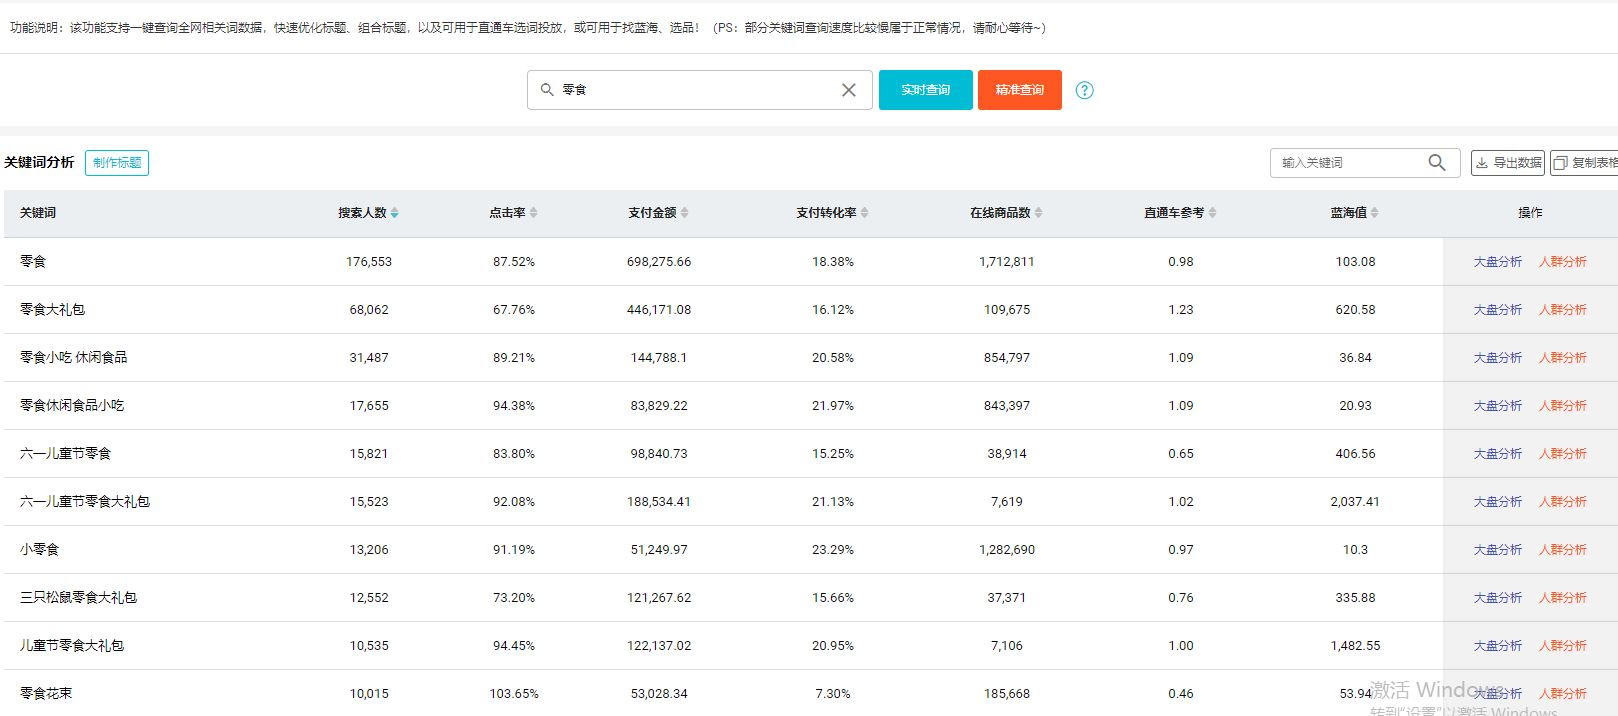Select keyword cell 六一儿童节零食大礼包
The height and width of the screenshot is (716, 1618).
tap(85, 502)
